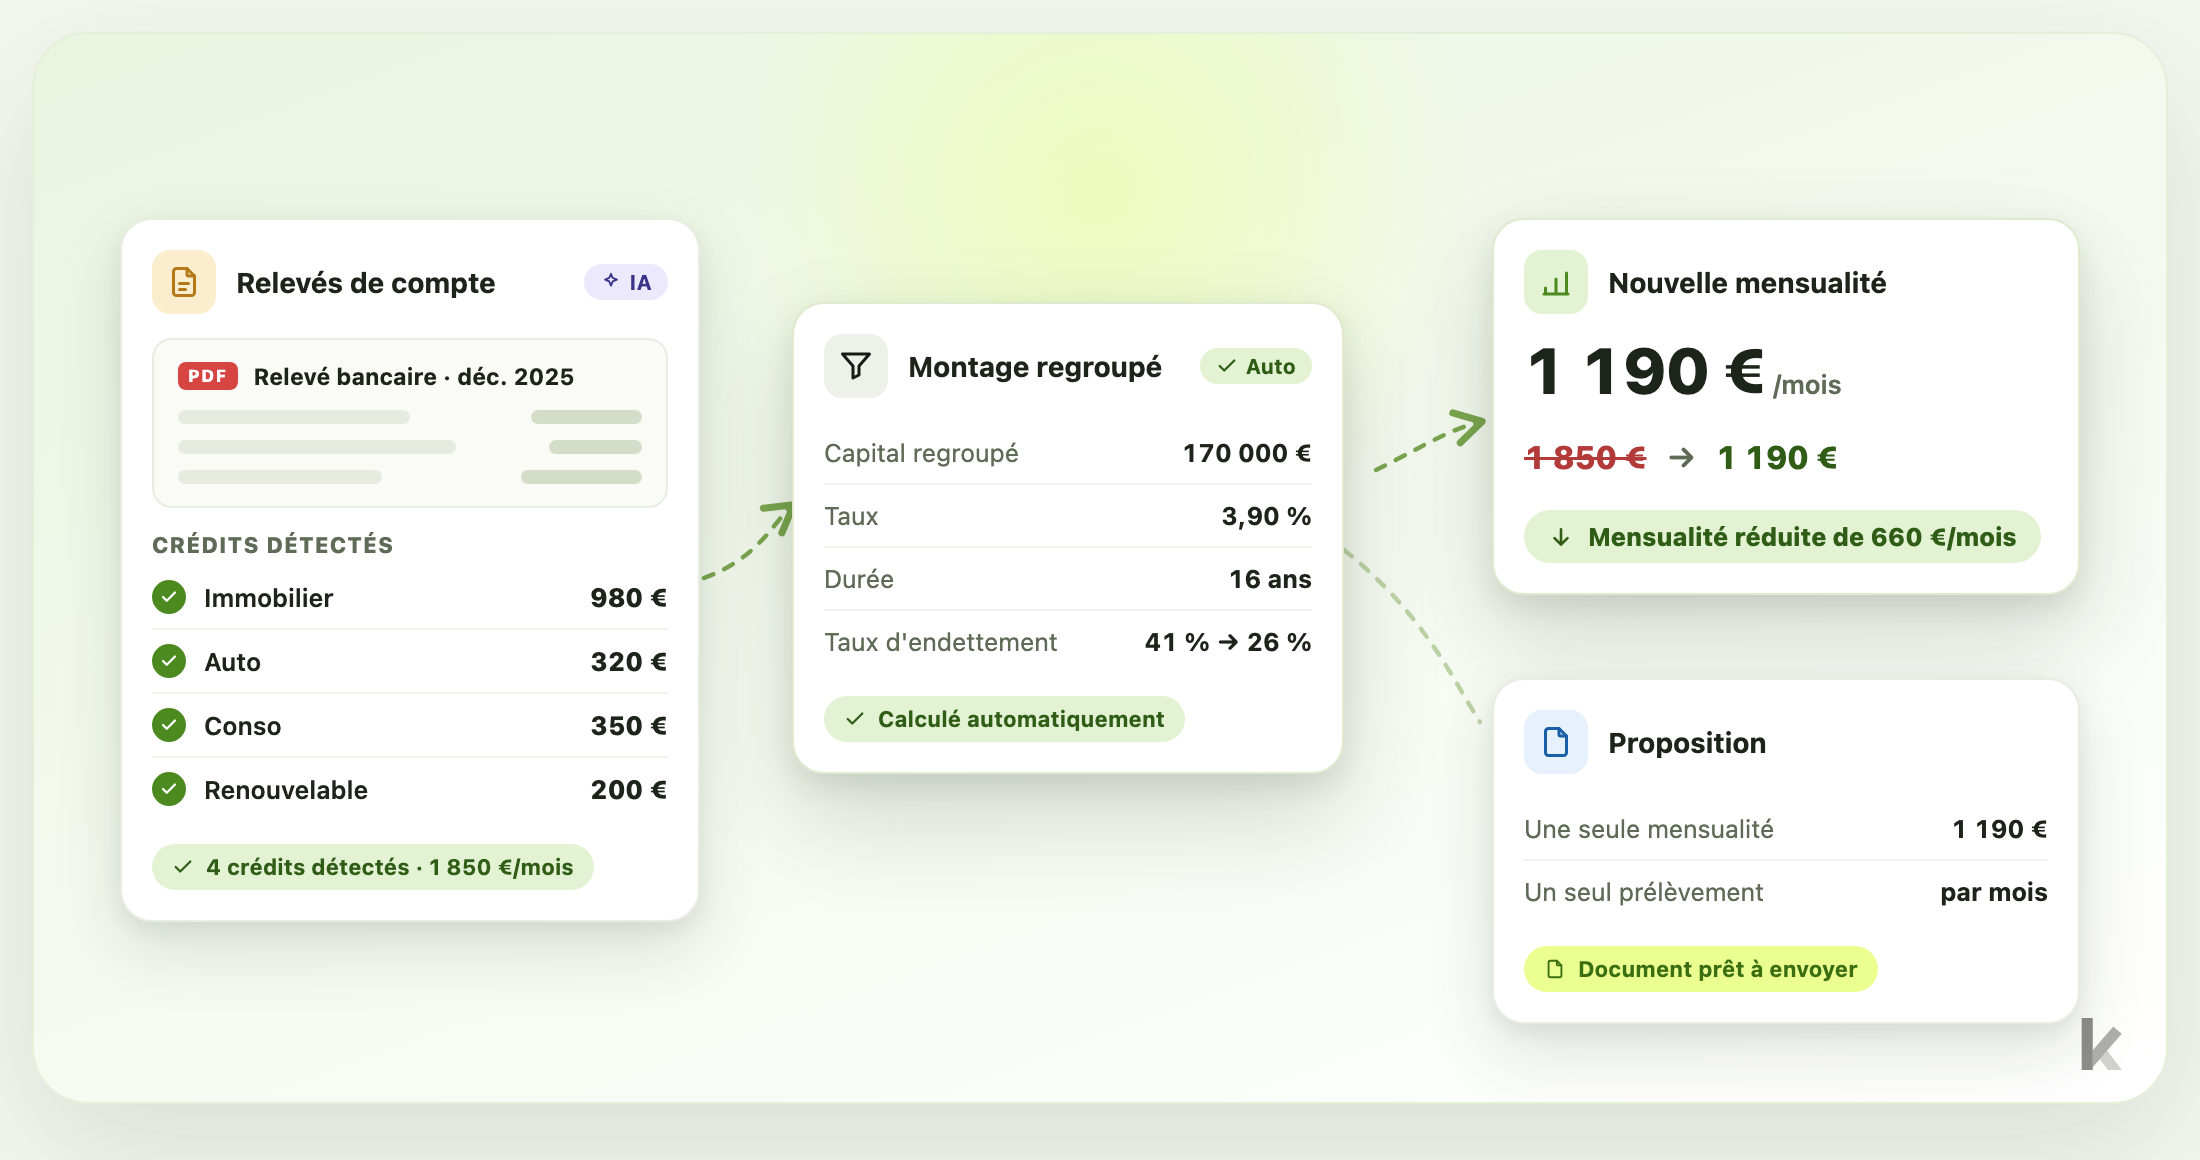Open the Relevé bancaire déc. 2025 preview
2200x1160 pixels.
tap(410, 423)
